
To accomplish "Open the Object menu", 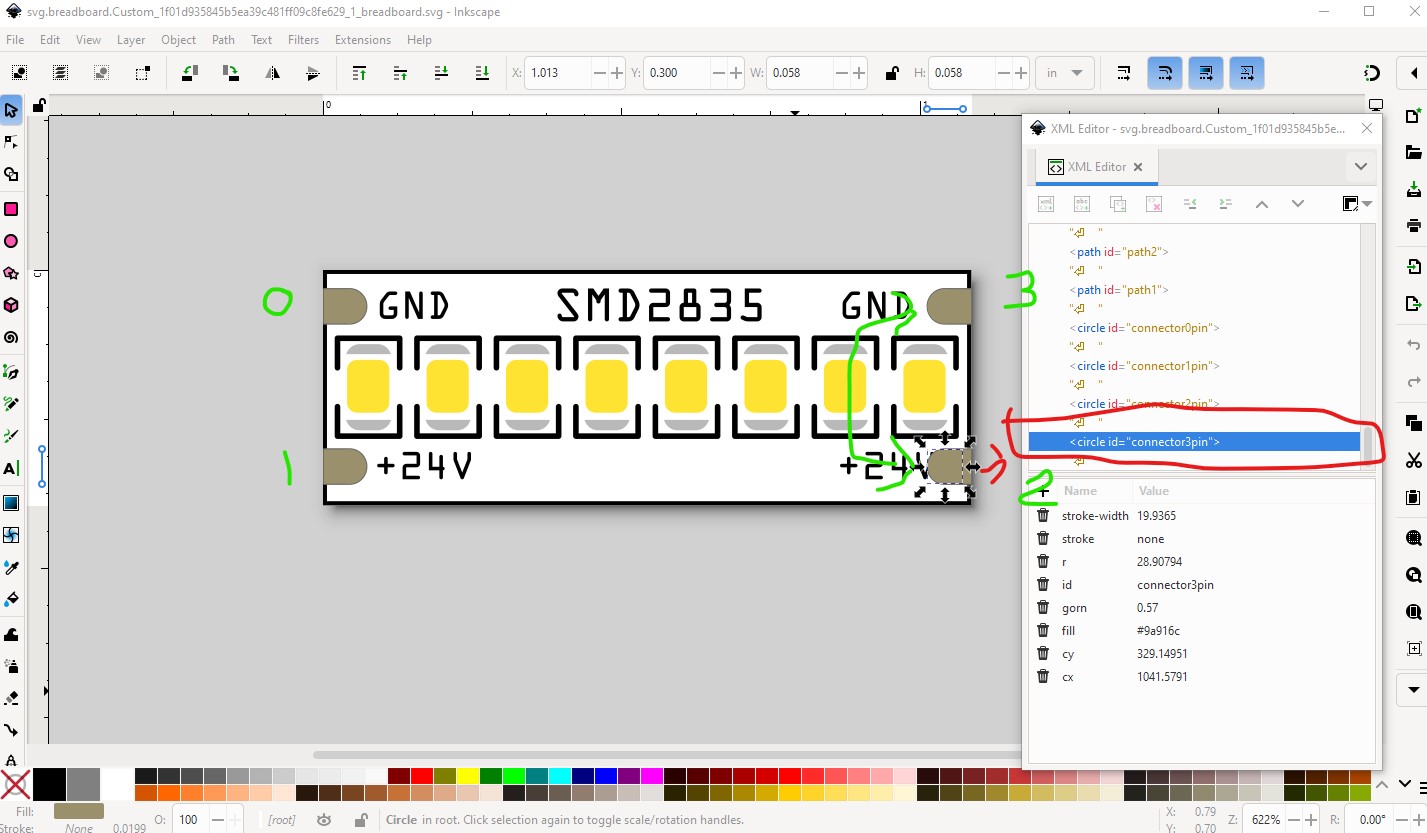I will pos(179,40).
